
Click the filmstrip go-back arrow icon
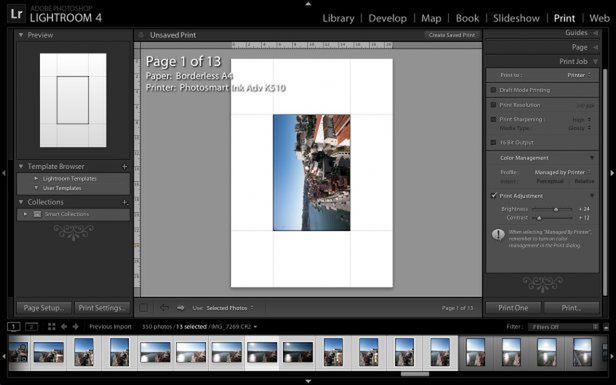[64, 326]
